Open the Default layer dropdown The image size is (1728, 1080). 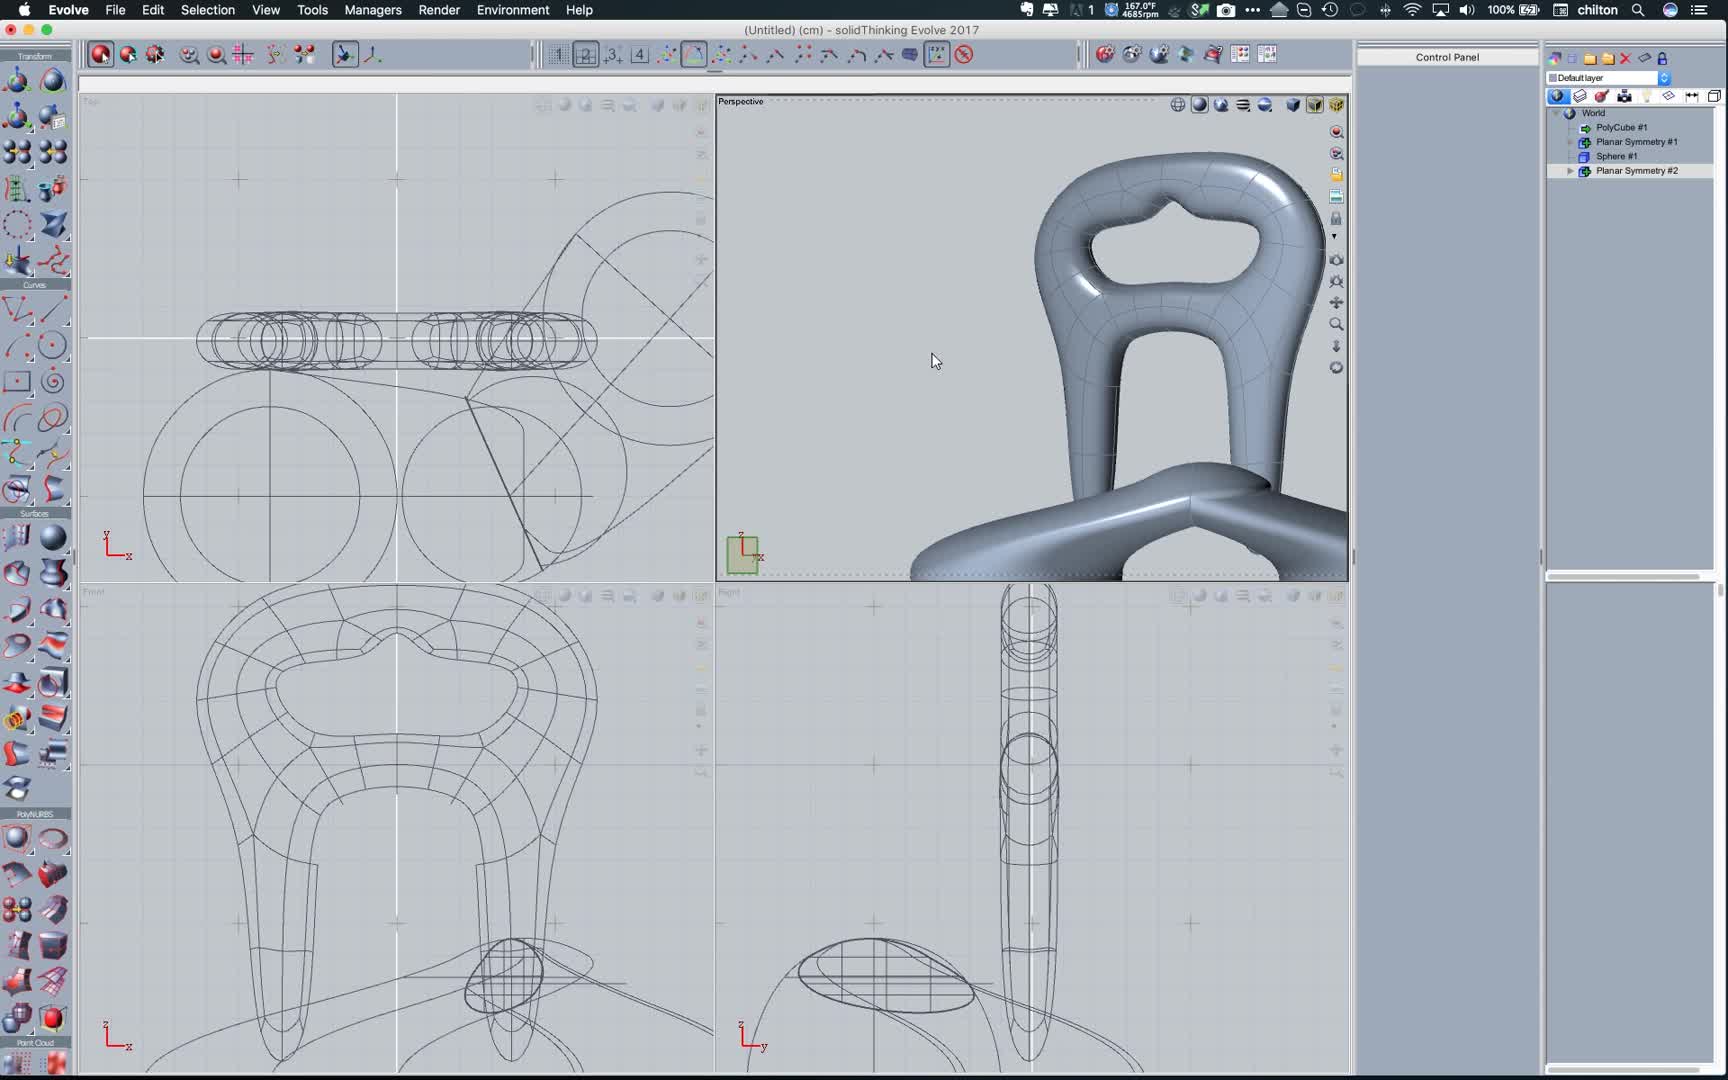click(1609, 78)
